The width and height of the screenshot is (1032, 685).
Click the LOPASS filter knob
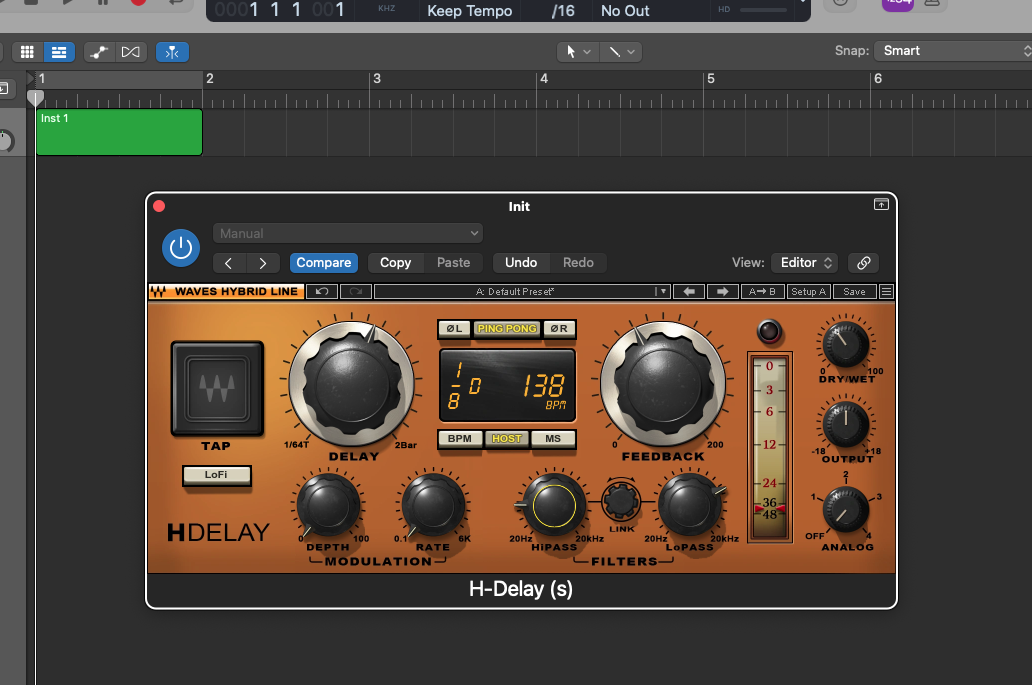click(690, 505)
